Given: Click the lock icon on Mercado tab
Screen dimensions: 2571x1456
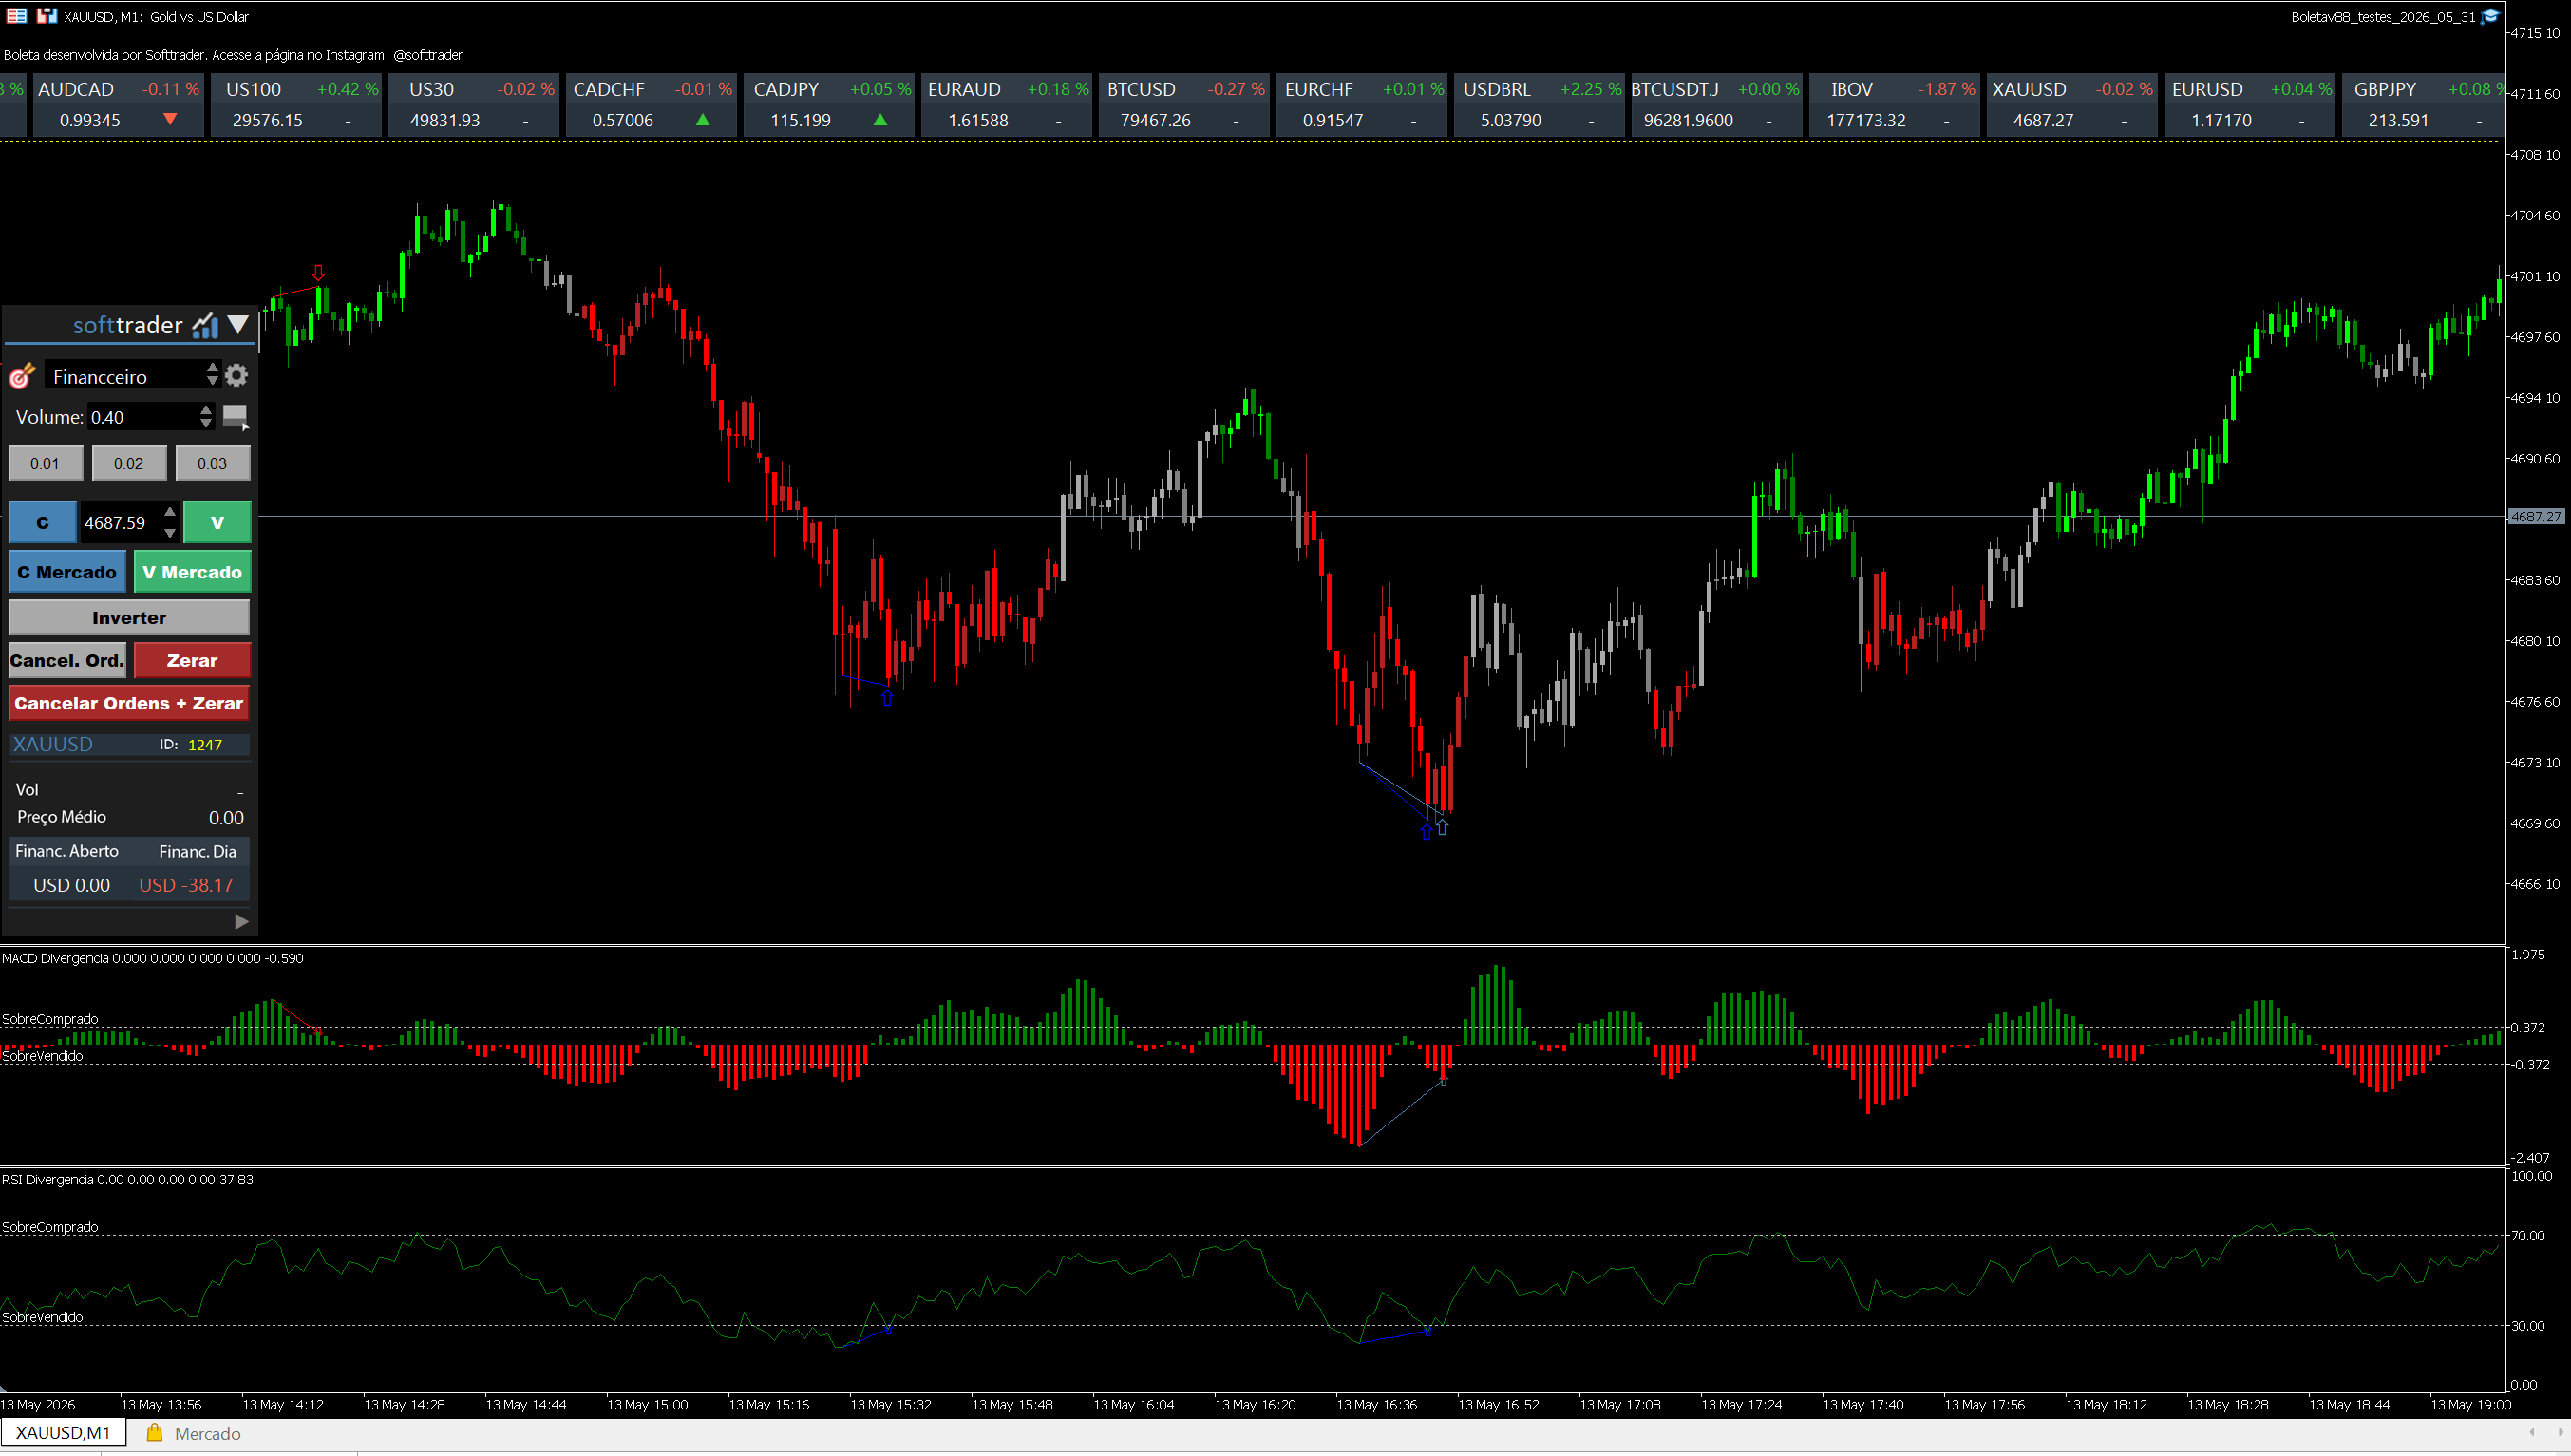Looking at the screenshot, I should pos(154,1433).
